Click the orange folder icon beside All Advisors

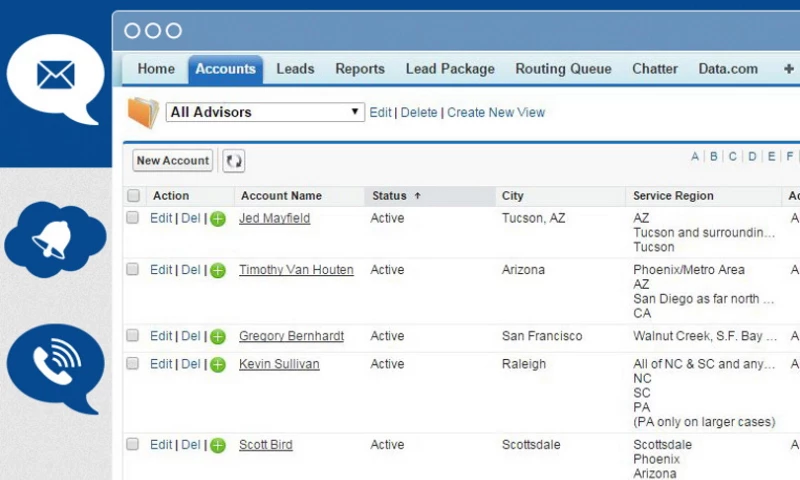click(143, 112)
